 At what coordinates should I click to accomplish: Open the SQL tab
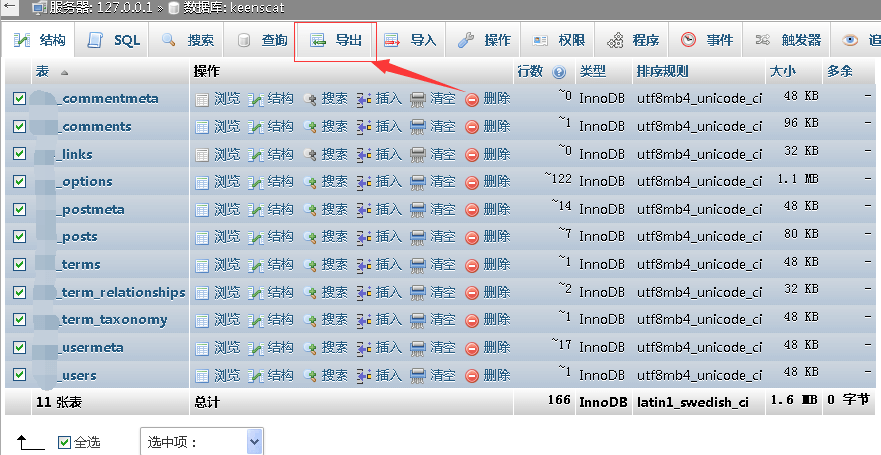112,40
